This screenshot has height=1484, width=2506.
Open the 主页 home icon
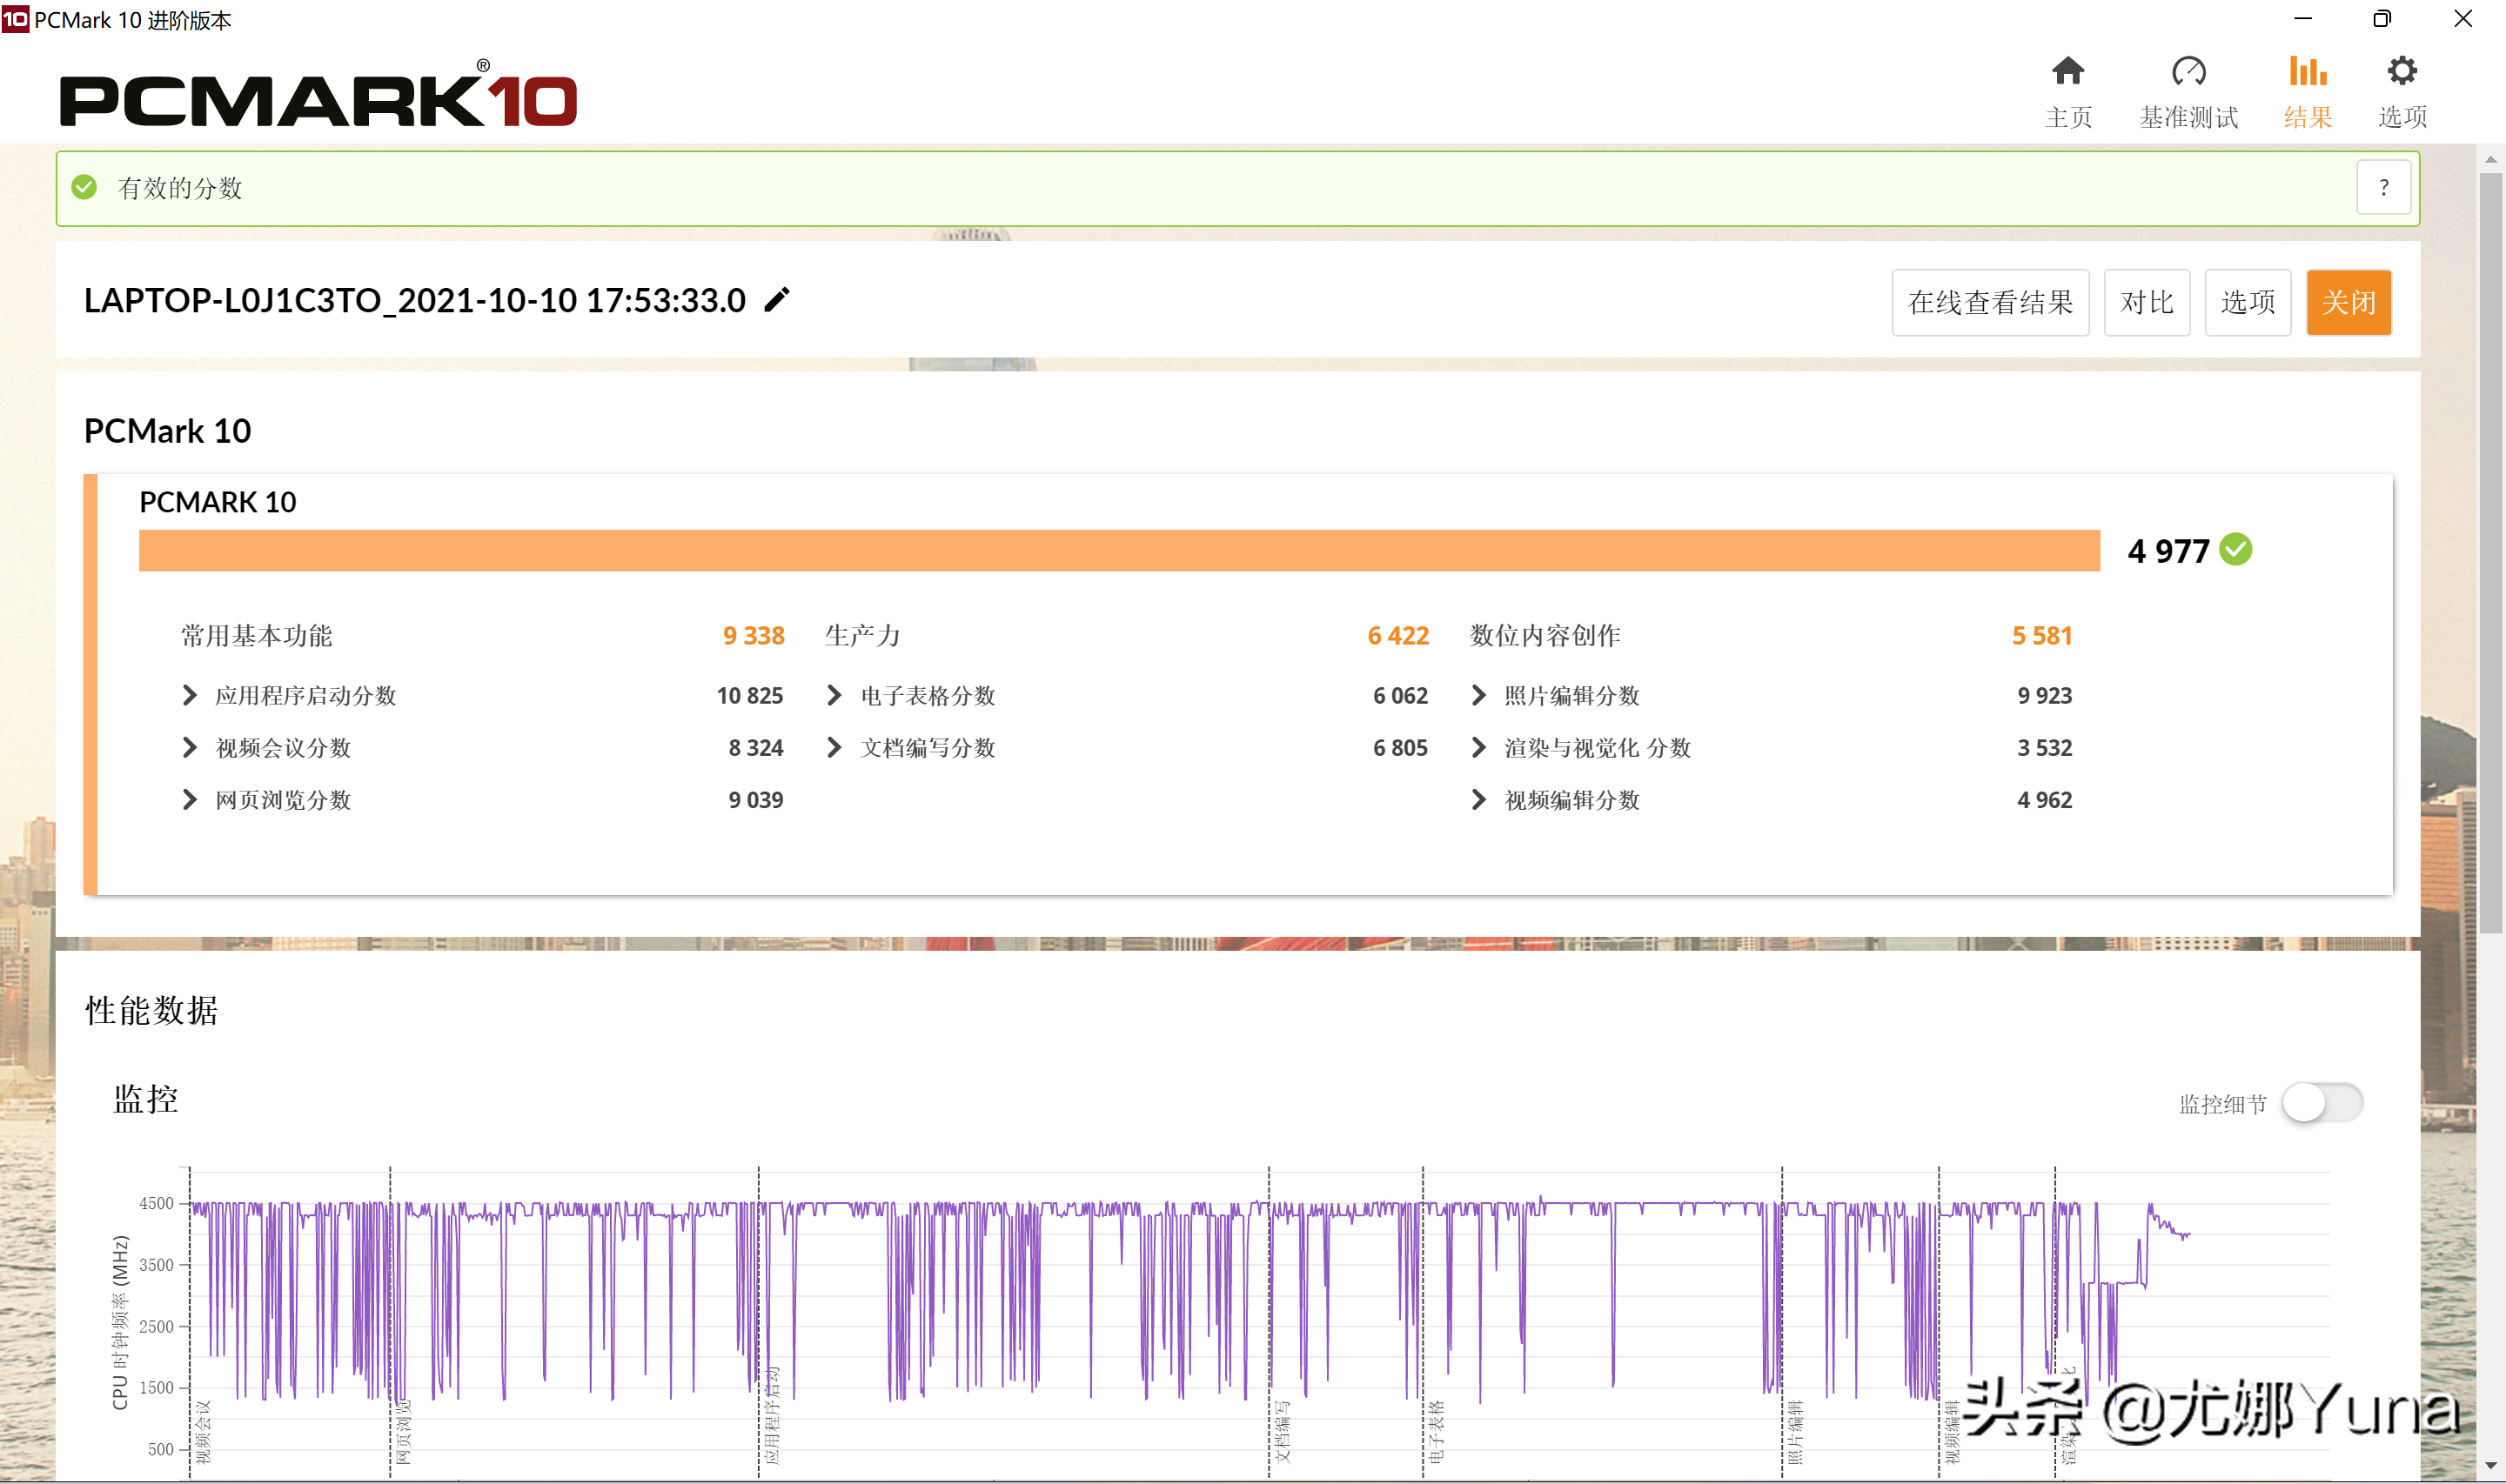(2067, 72)
